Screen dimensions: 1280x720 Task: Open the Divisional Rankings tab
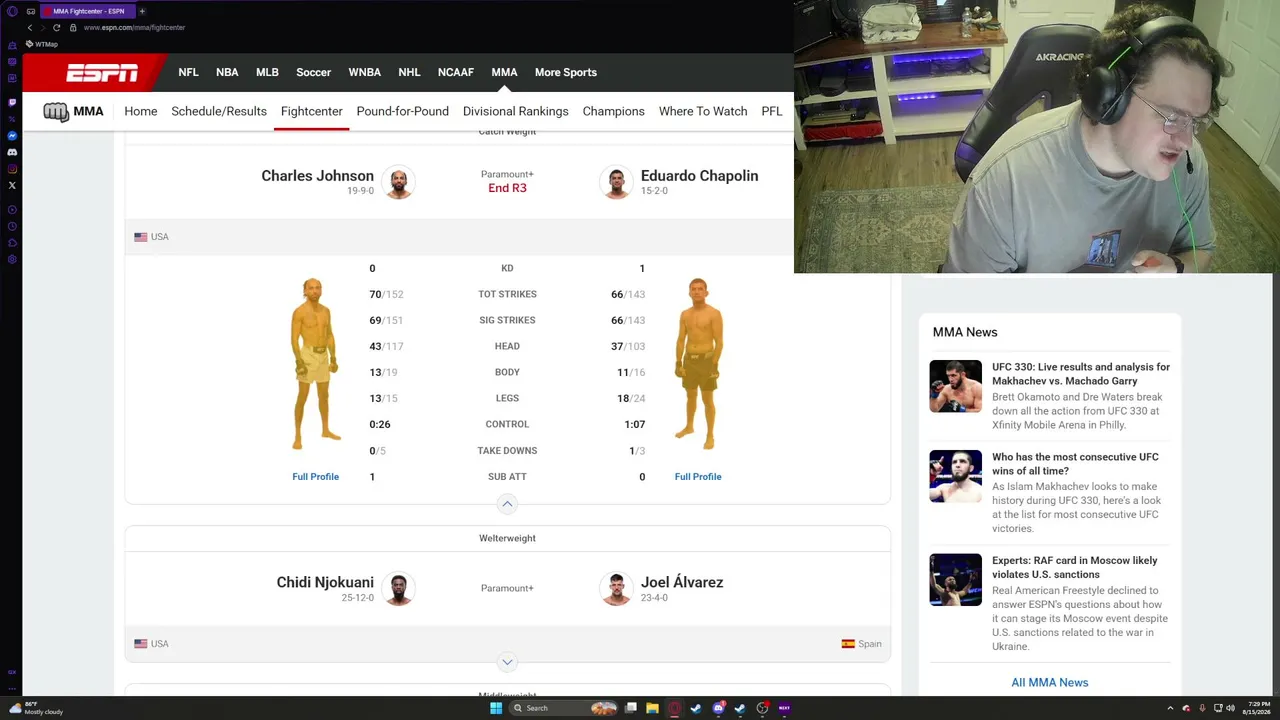click(516, 111)
